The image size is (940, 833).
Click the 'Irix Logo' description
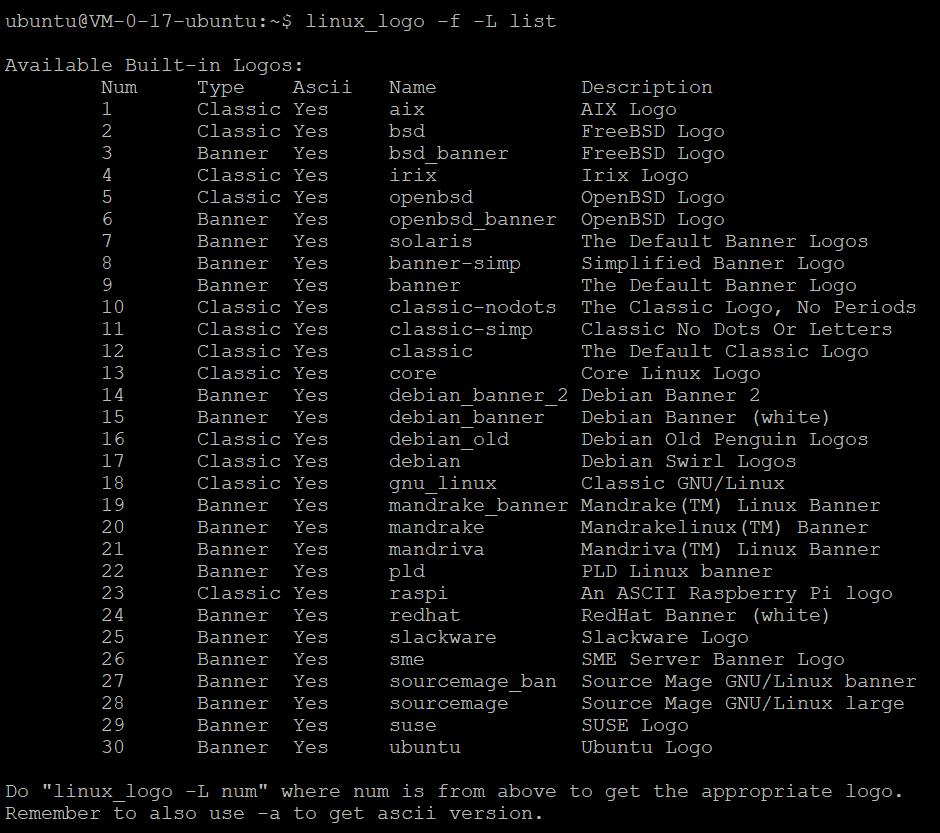pos(635,176)
